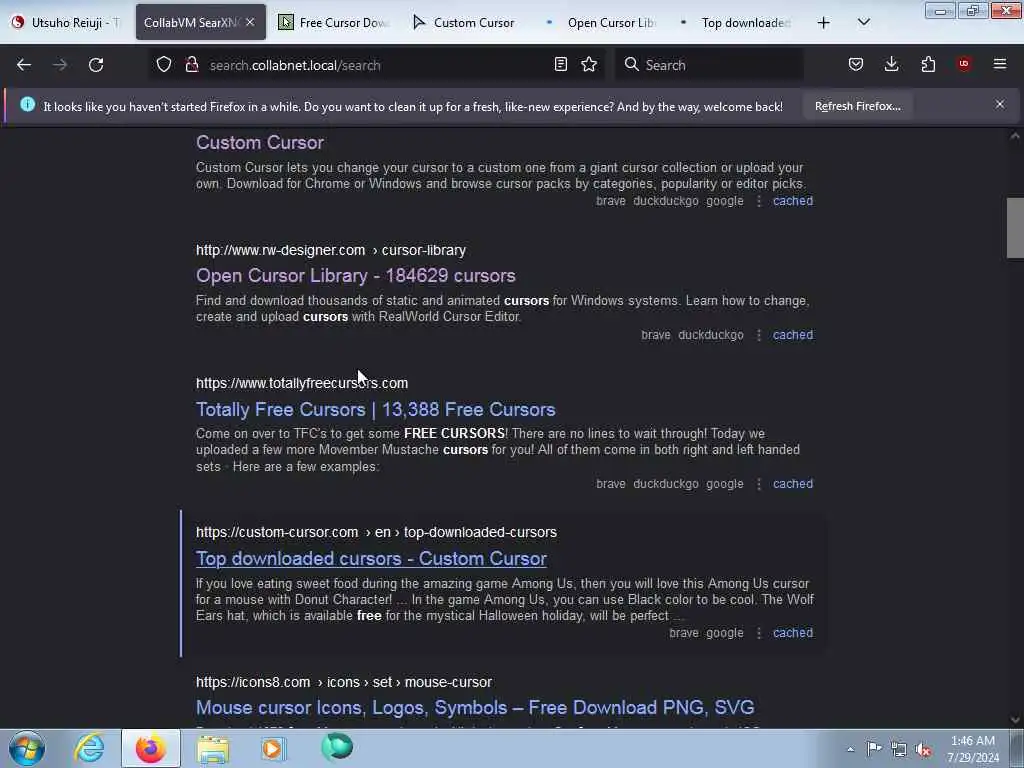Dismiss the Refresh Firefox notification bar
The height and width of the screenshot is (768, 1024).
pos(1000,104)
